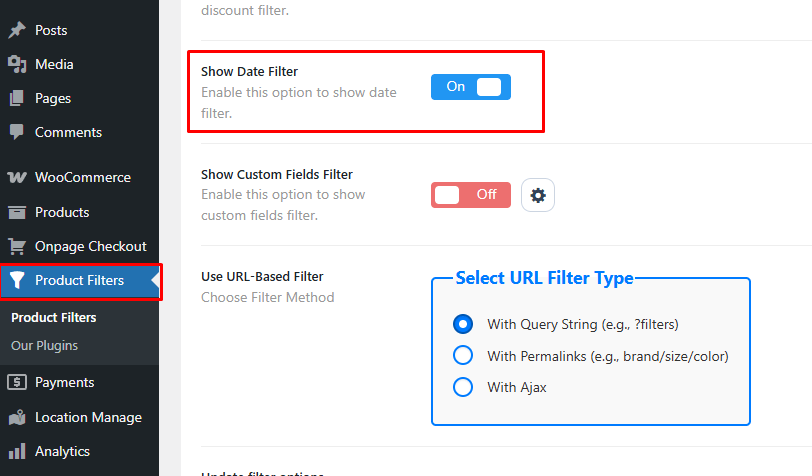Click the Comments speech bubble icon
The image size is (812, 476).
17,132
